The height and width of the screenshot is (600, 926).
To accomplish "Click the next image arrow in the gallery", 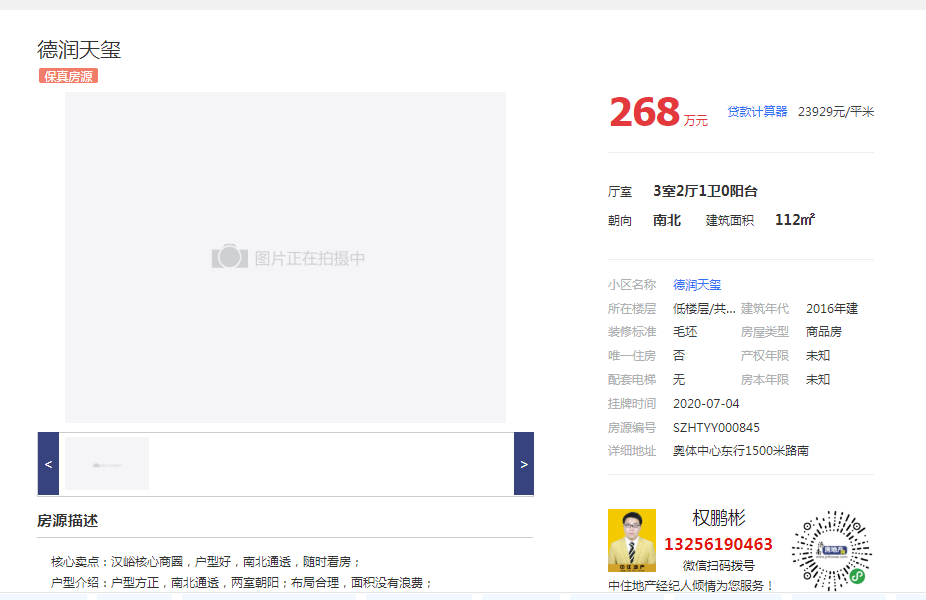I will (x=523, y=464).
